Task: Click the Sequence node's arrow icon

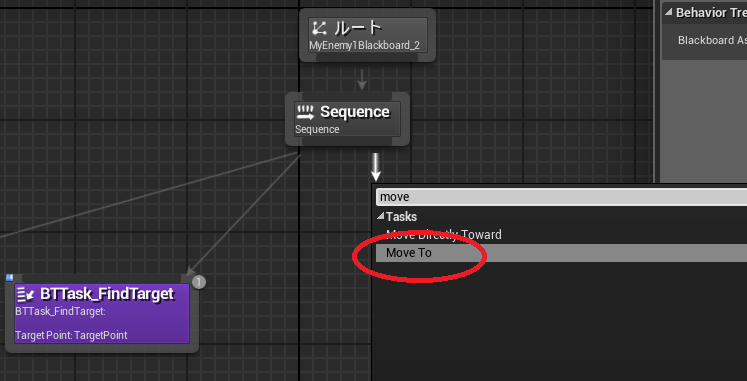Action: pos(305,112)
